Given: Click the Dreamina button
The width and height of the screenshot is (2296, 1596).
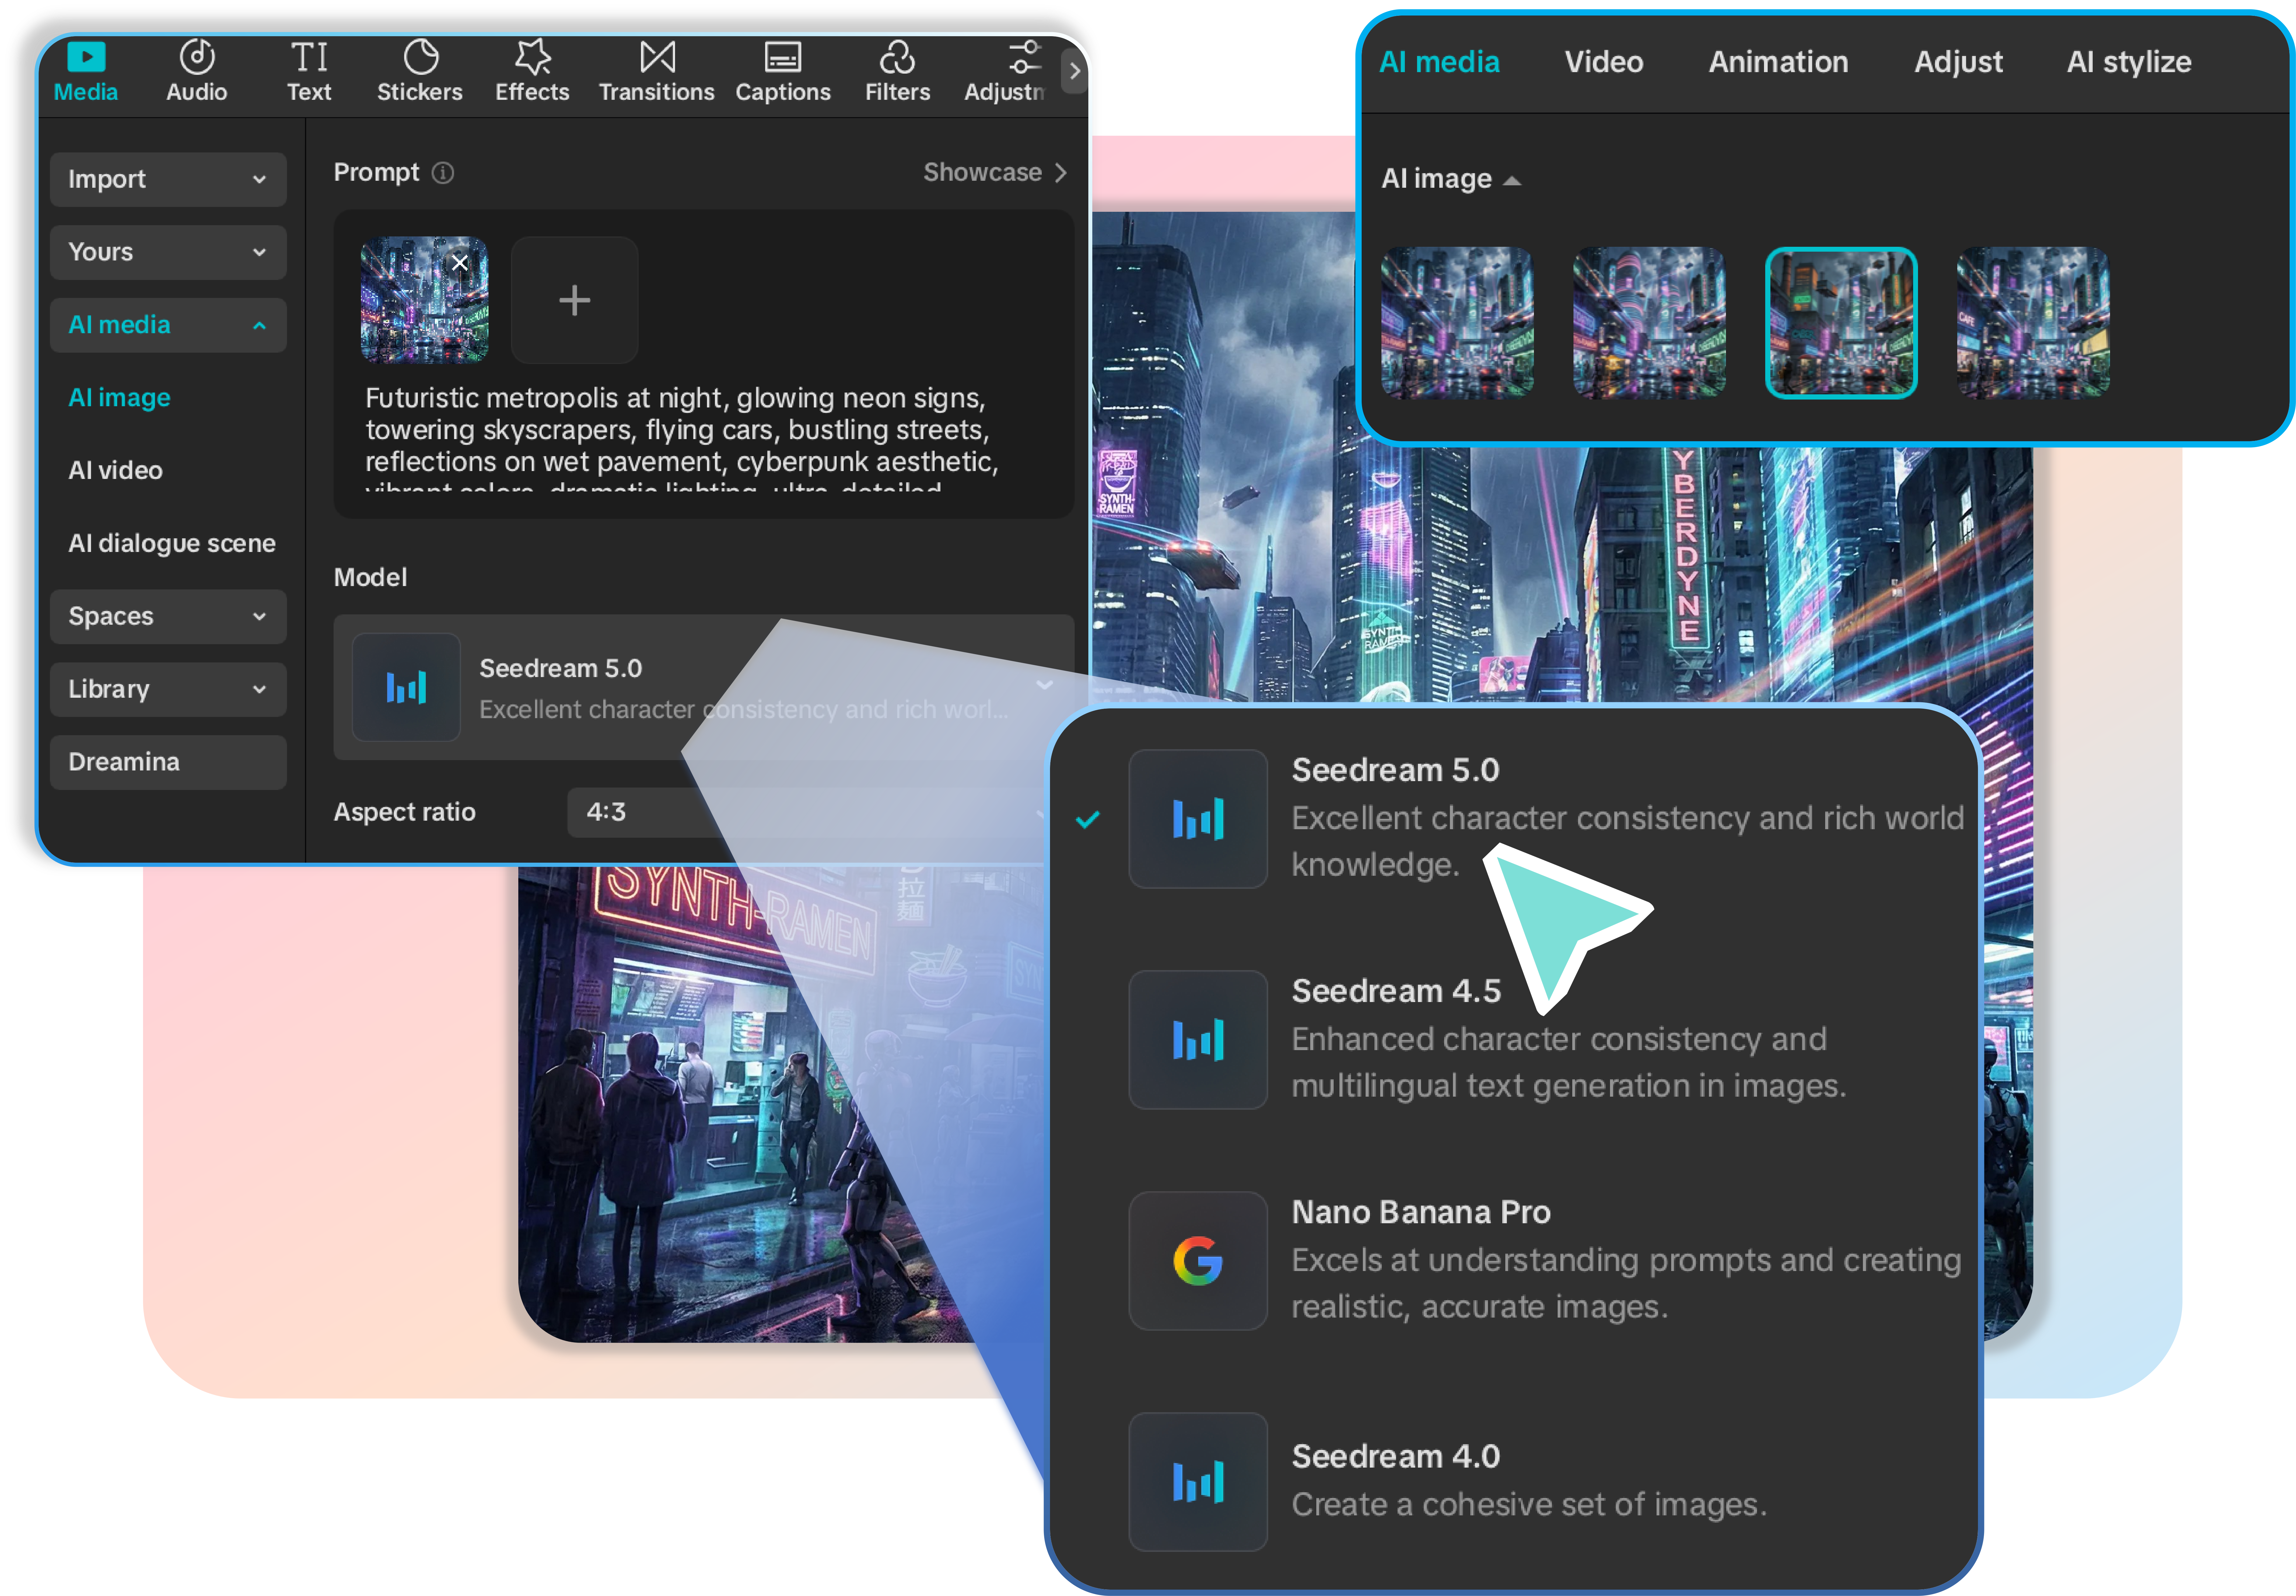Looking at the screenshot, I should pos(168,762).
